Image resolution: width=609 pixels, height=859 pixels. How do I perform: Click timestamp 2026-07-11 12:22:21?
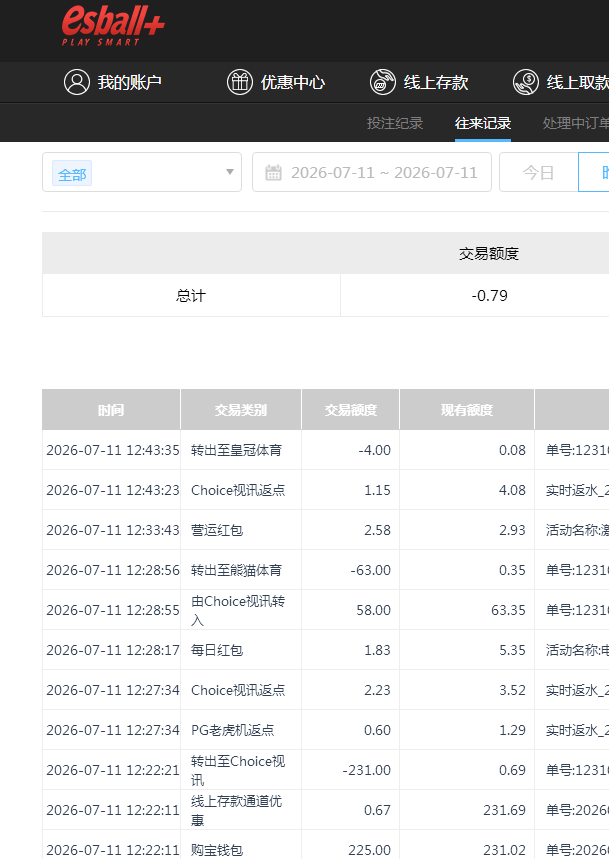point(113,770)
